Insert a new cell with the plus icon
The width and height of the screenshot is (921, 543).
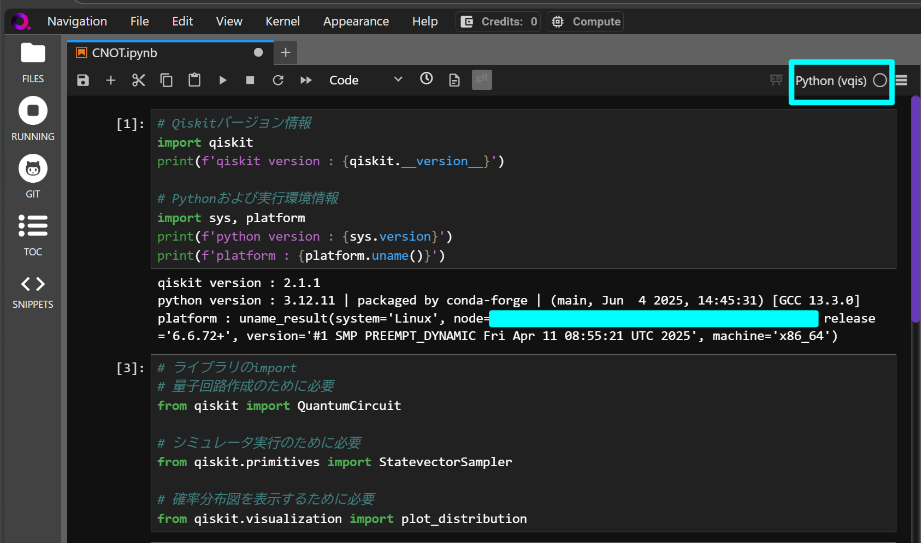point(111,80)
